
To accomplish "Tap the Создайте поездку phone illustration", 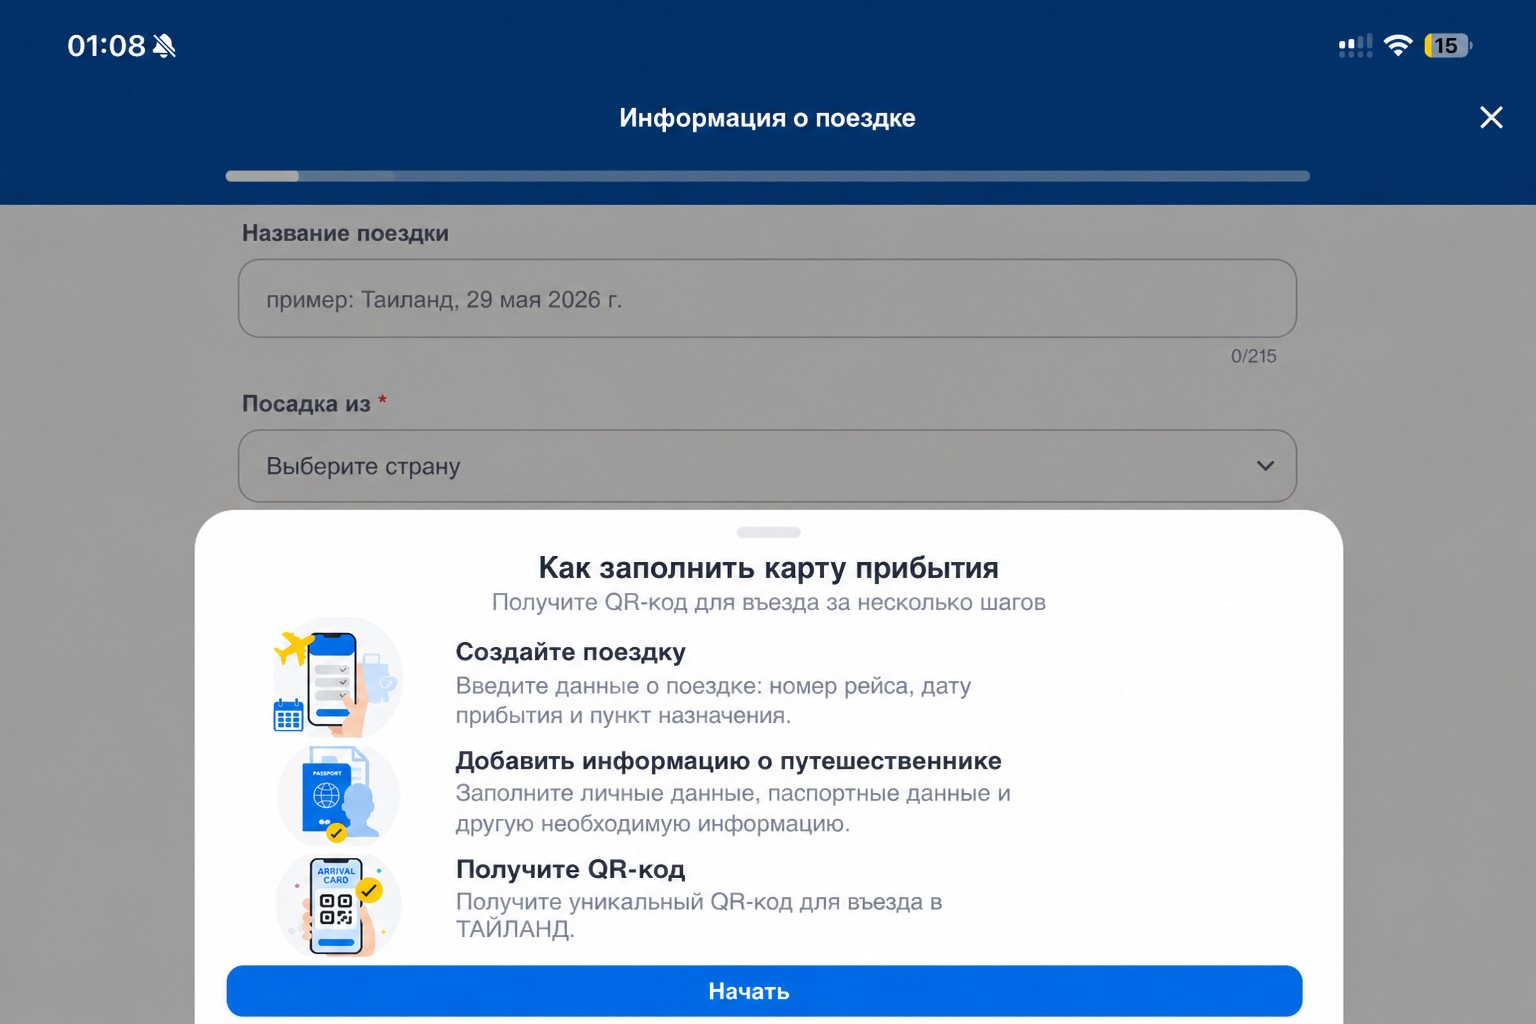I will [x=337, y=678].
